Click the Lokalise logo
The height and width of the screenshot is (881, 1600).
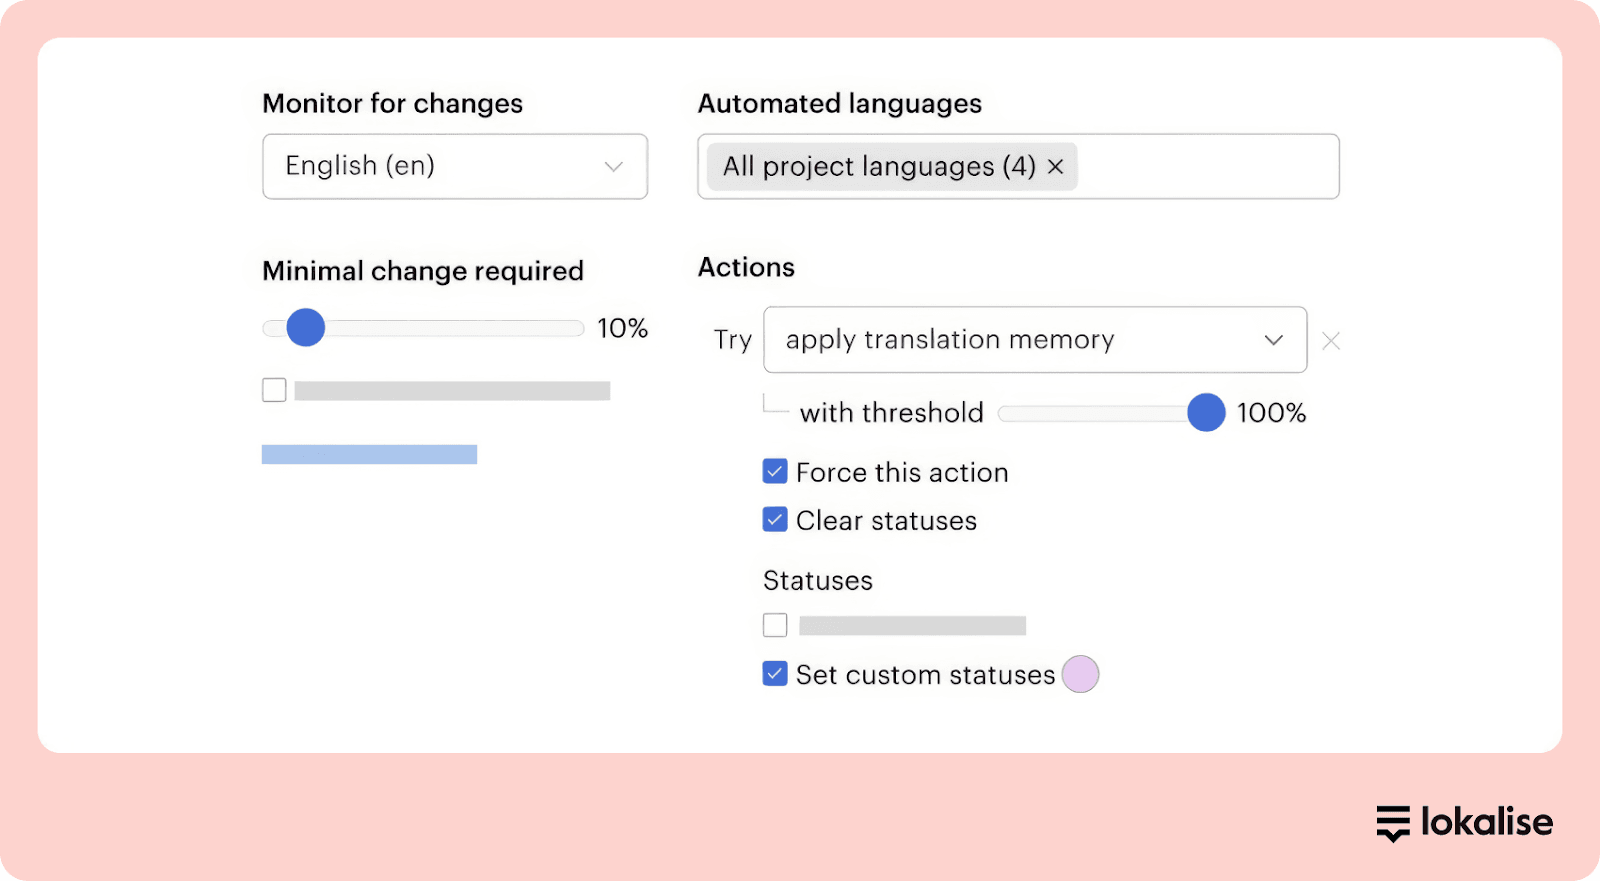coord(1464,823)
